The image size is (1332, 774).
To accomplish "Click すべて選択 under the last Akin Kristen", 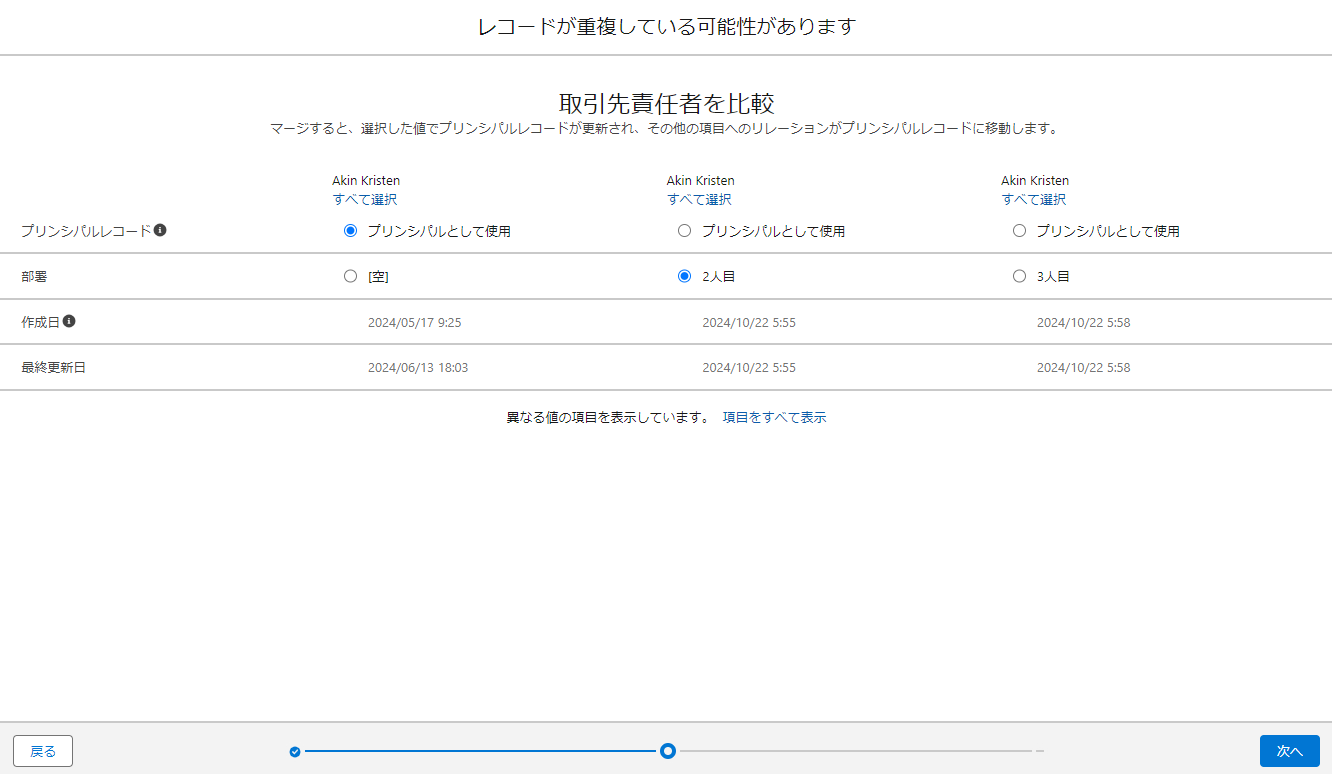I will pyautogui.click(x=1034, y=199).
